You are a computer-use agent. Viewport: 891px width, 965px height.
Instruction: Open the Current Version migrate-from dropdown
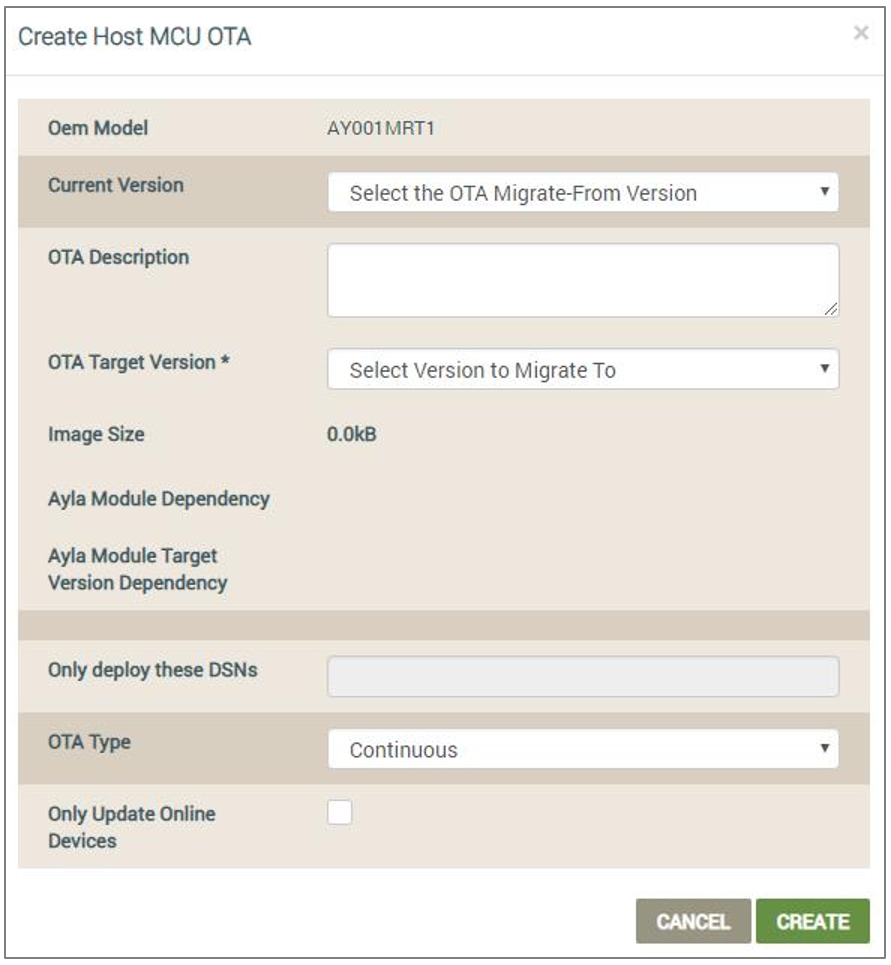pos(583,193)
